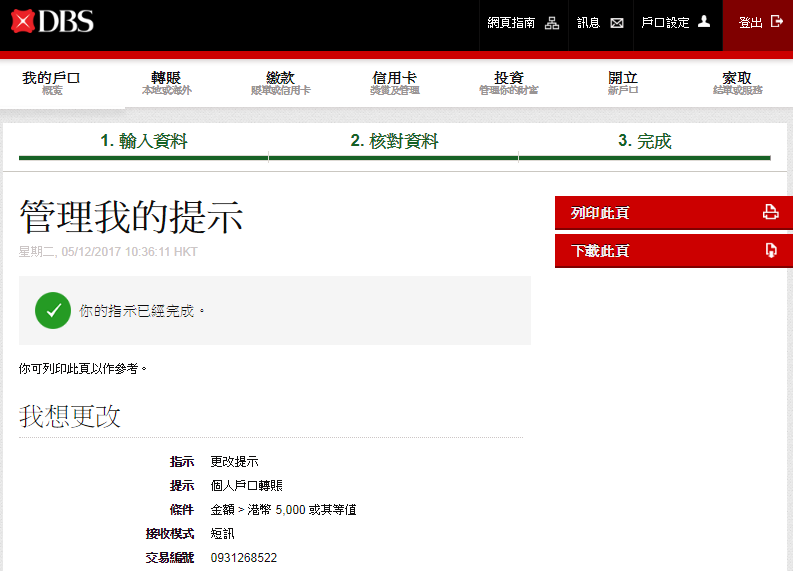
Task: Select step 3. 完成
Action: pos(644,141)
